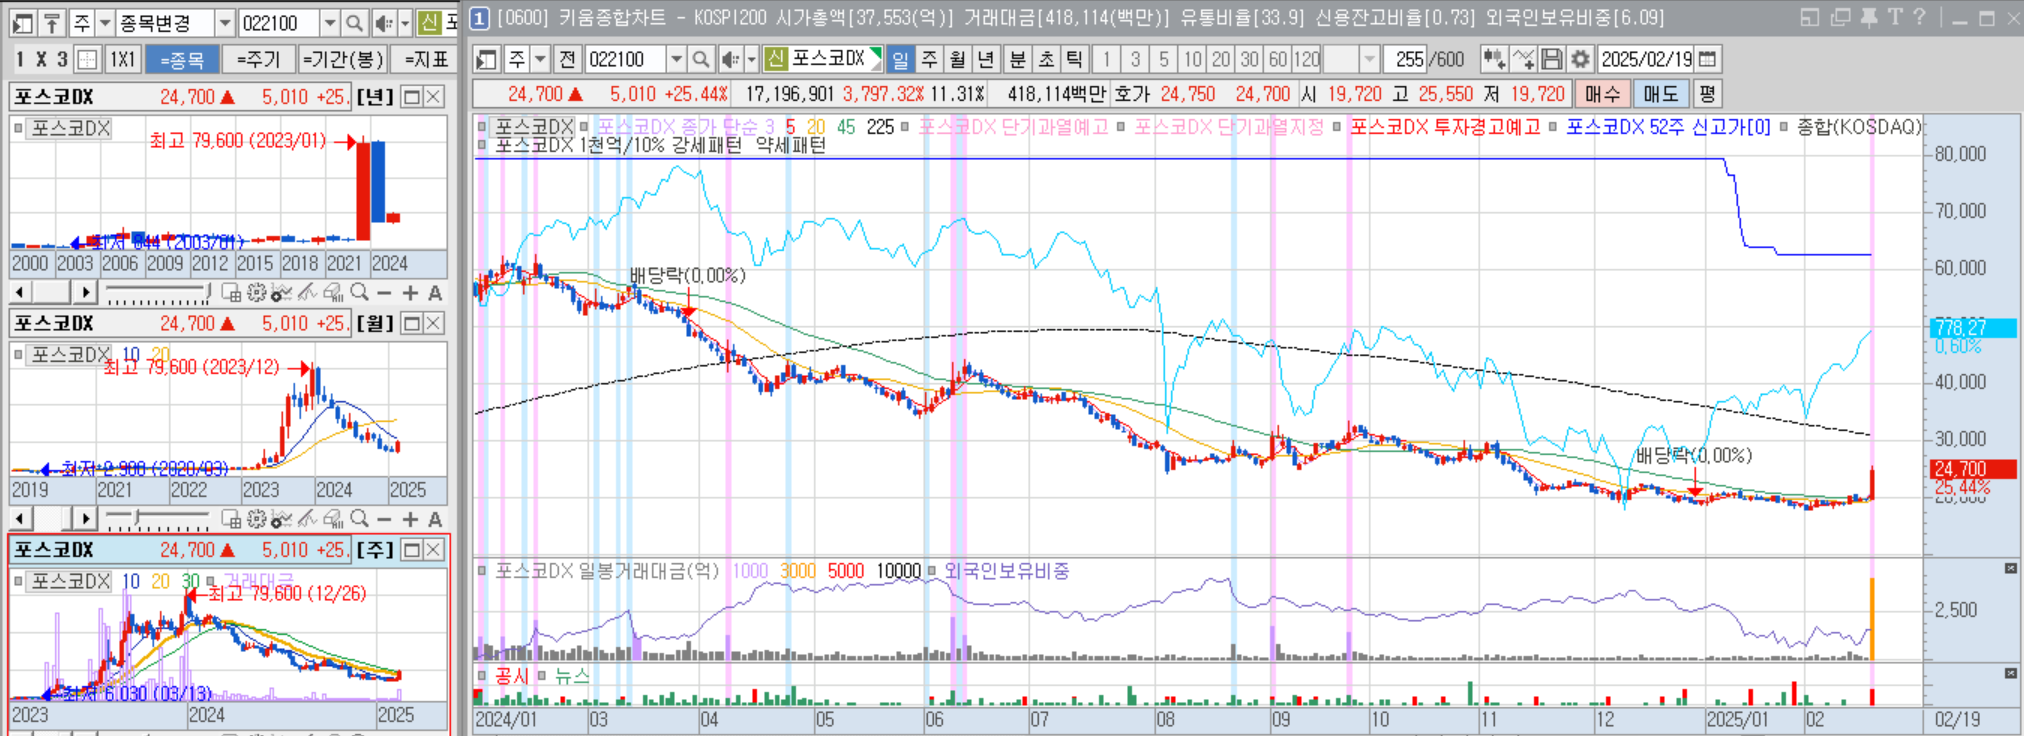The width and height of the screenshot is (2024, 736).
Task: Open speaker dropdown arrow in main chart toolbar
Action: (751, 59)
